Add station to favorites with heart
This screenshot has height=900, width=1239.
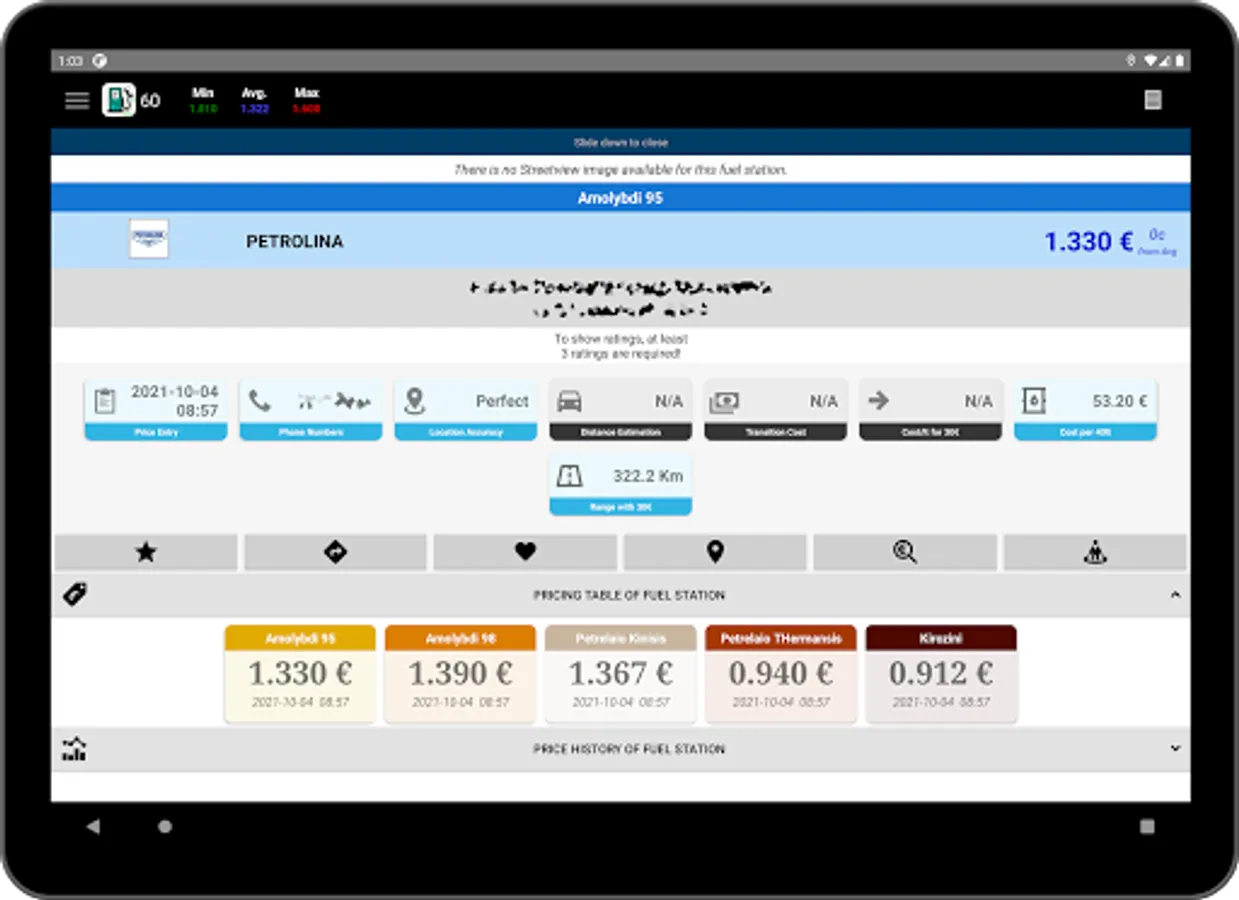coord(525,552)
